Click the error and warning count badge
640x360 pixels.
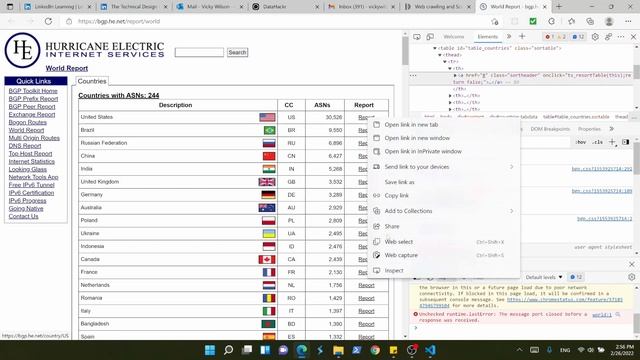556,37
